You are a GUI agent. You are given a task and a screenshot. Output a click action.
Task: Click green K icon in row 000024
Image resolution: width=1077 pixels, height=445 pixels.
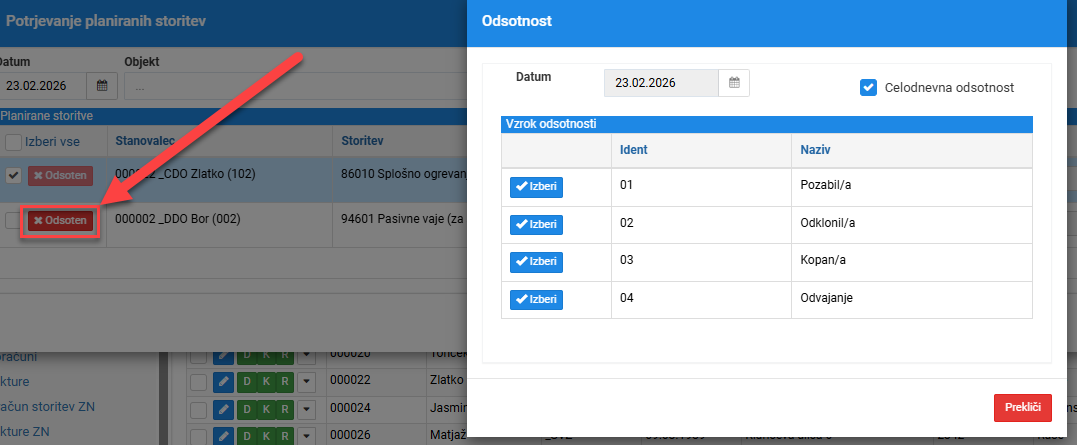(x=265, y=409)
